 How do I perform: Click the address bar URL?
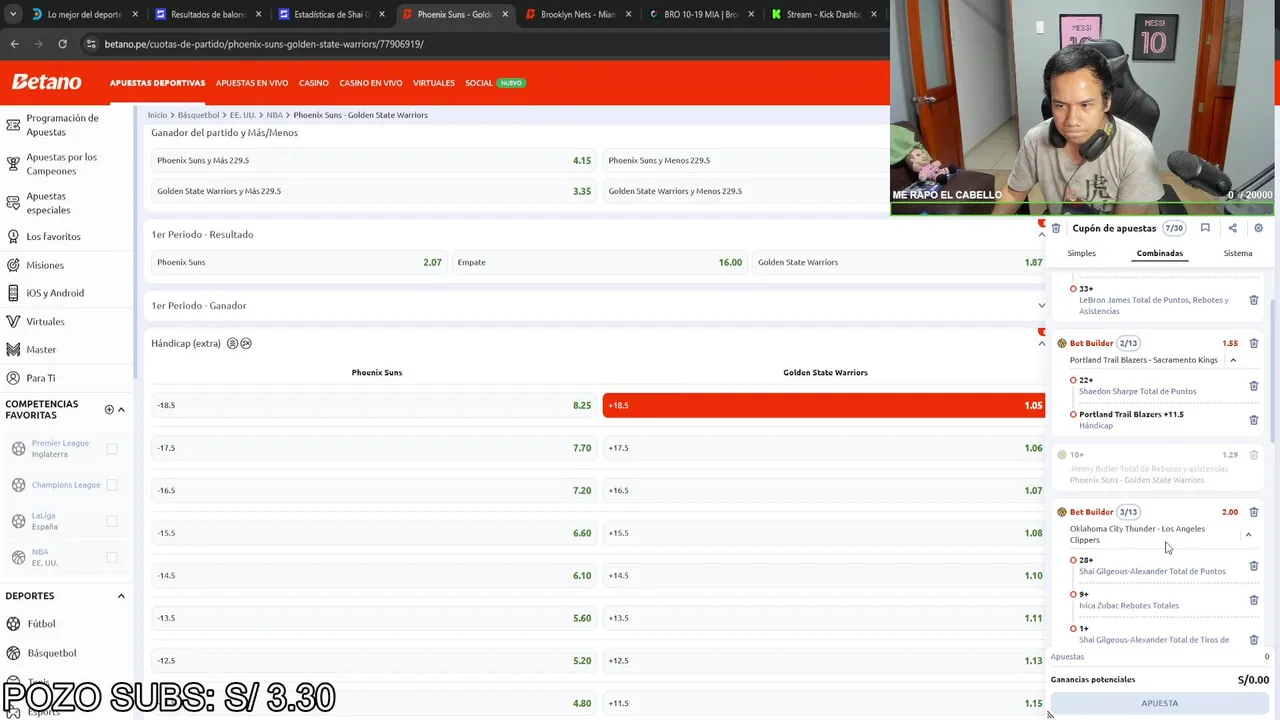264,44
